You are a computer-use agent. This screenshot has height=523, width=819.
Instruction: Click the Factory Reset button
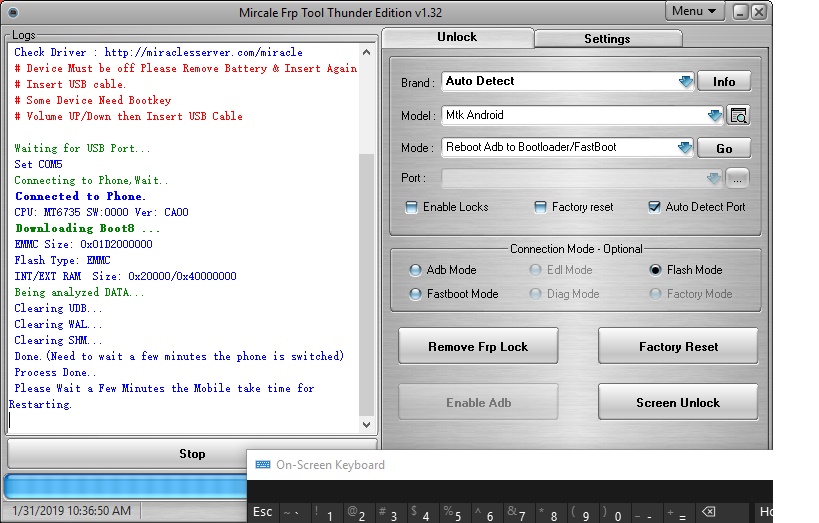[x=678, y=346]
